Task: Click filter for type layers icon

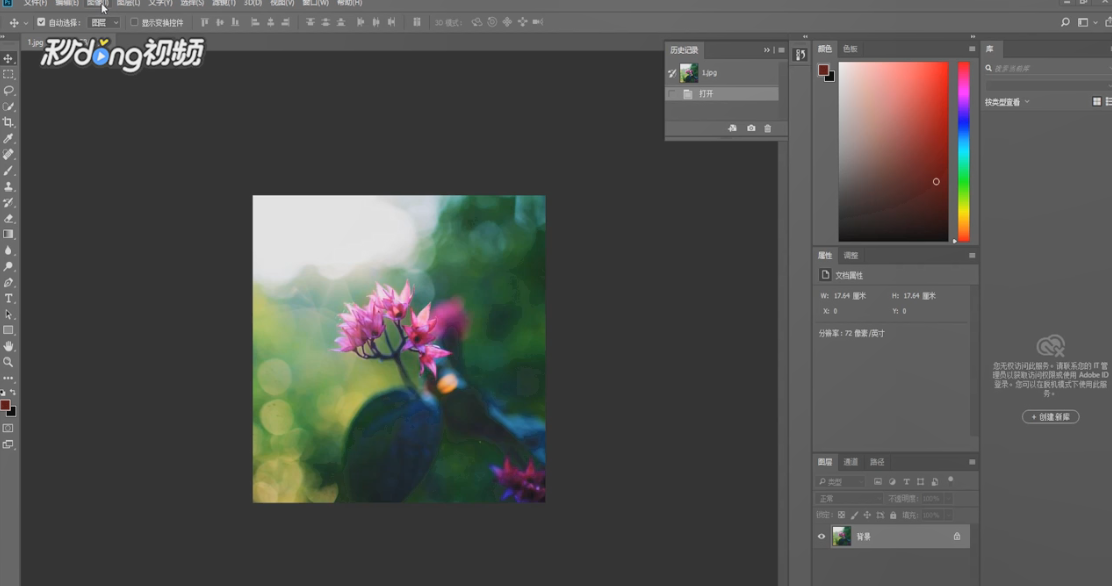Action: pos(906,482)
